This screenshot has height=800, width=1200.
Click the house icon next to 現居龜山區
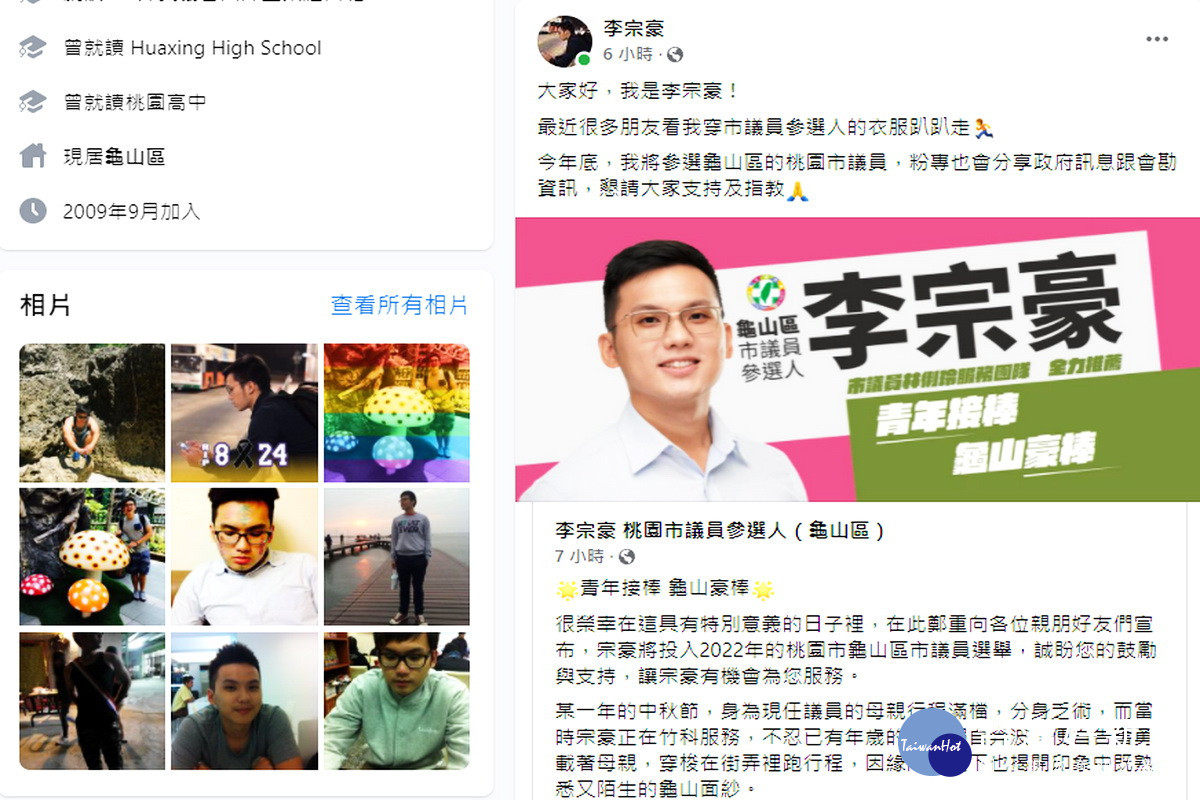coord(33,156)
